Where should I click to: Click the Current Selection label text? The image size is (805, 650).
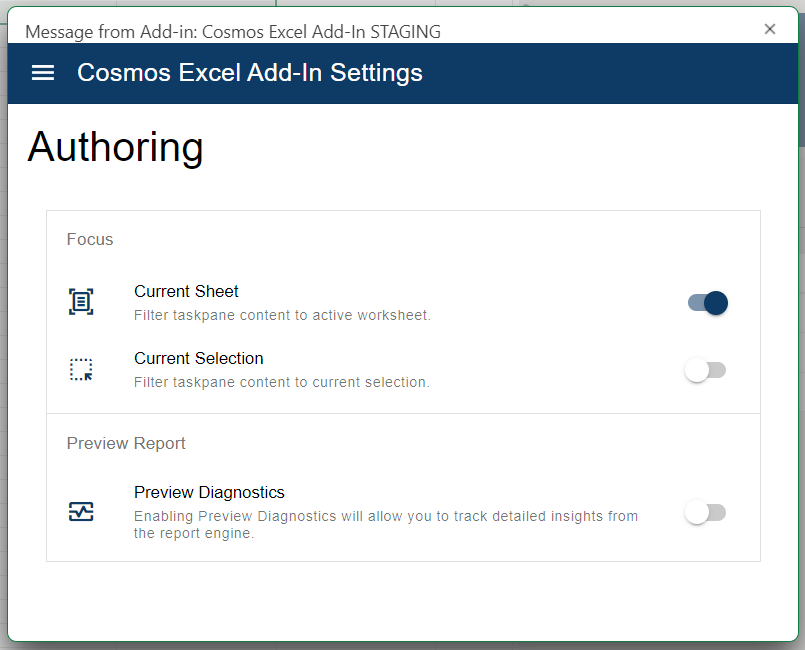(x=199, y=358)
